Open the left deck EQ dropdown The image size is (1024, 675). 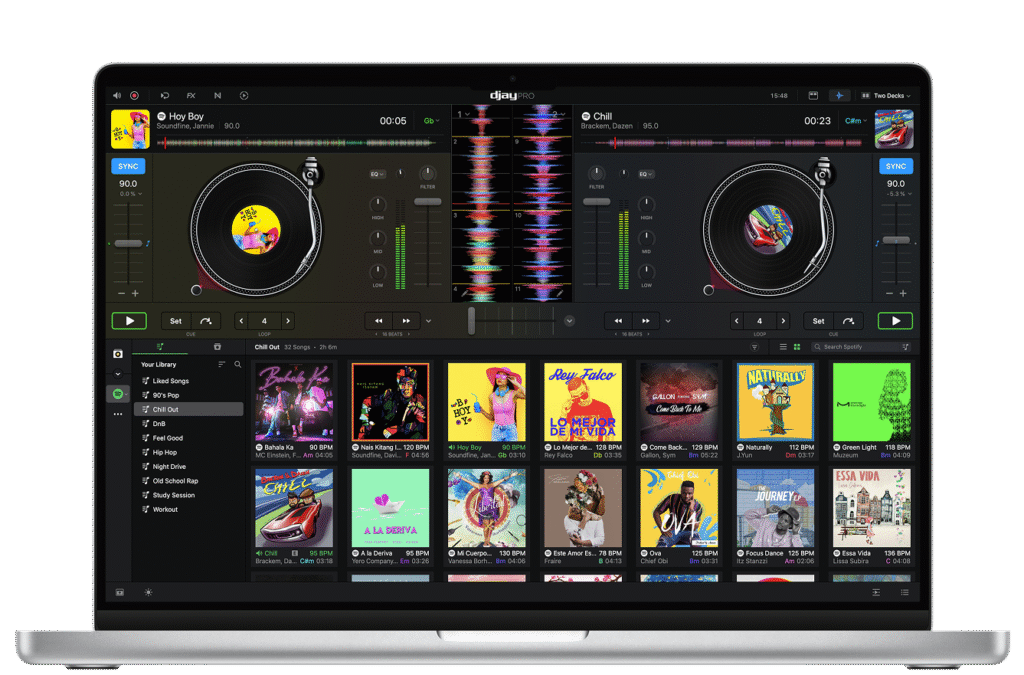[x=377, y=174]
